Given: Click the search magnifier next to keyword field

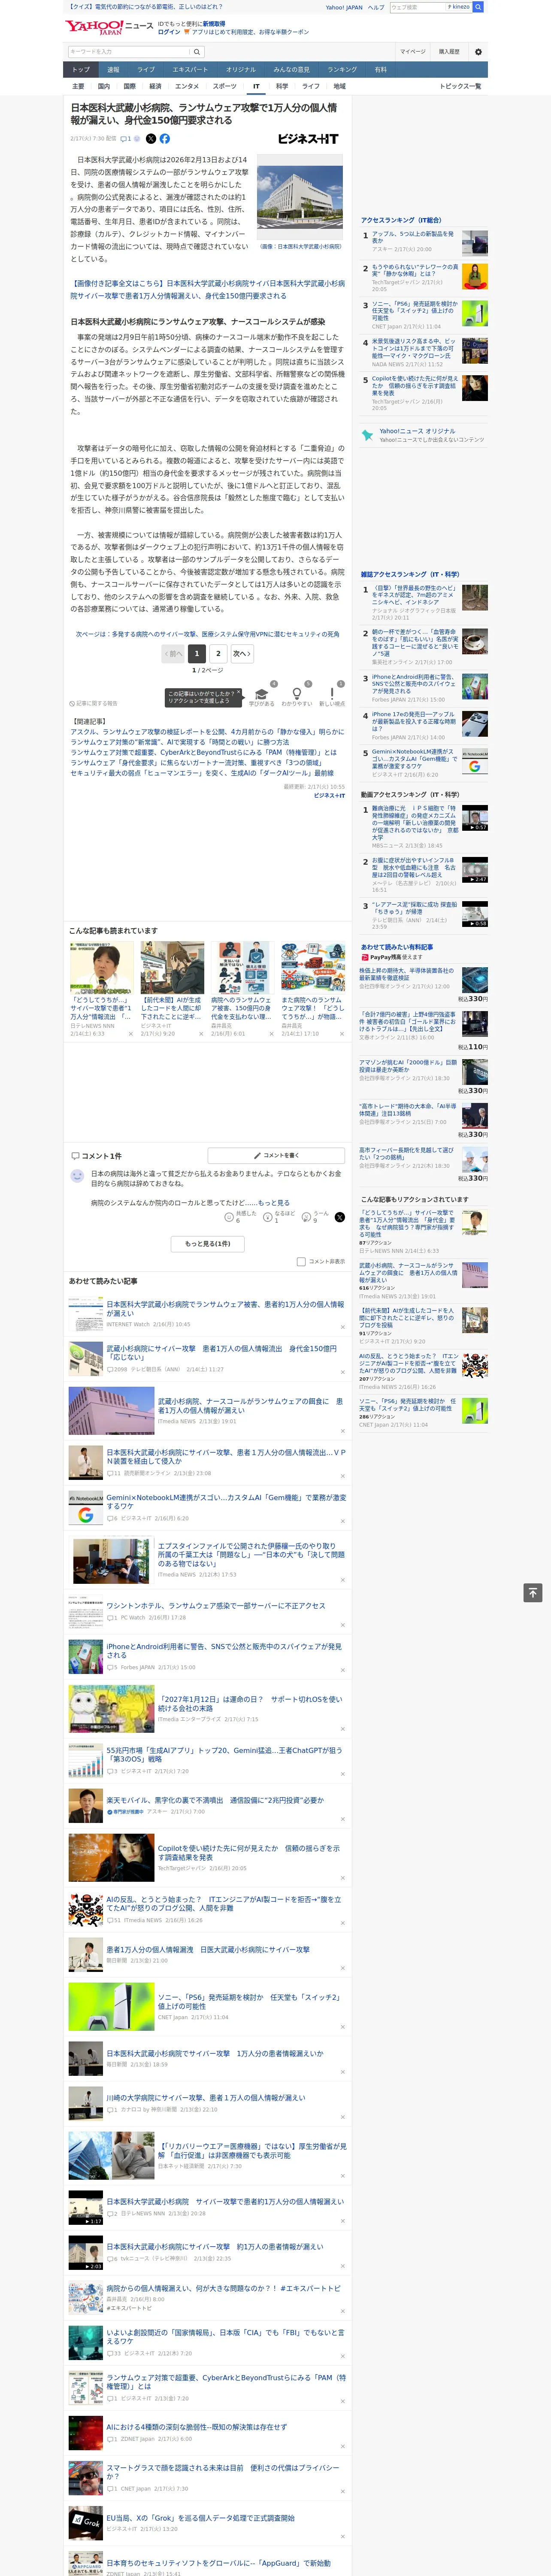Looking at the screenshot, I should [197, 52].
